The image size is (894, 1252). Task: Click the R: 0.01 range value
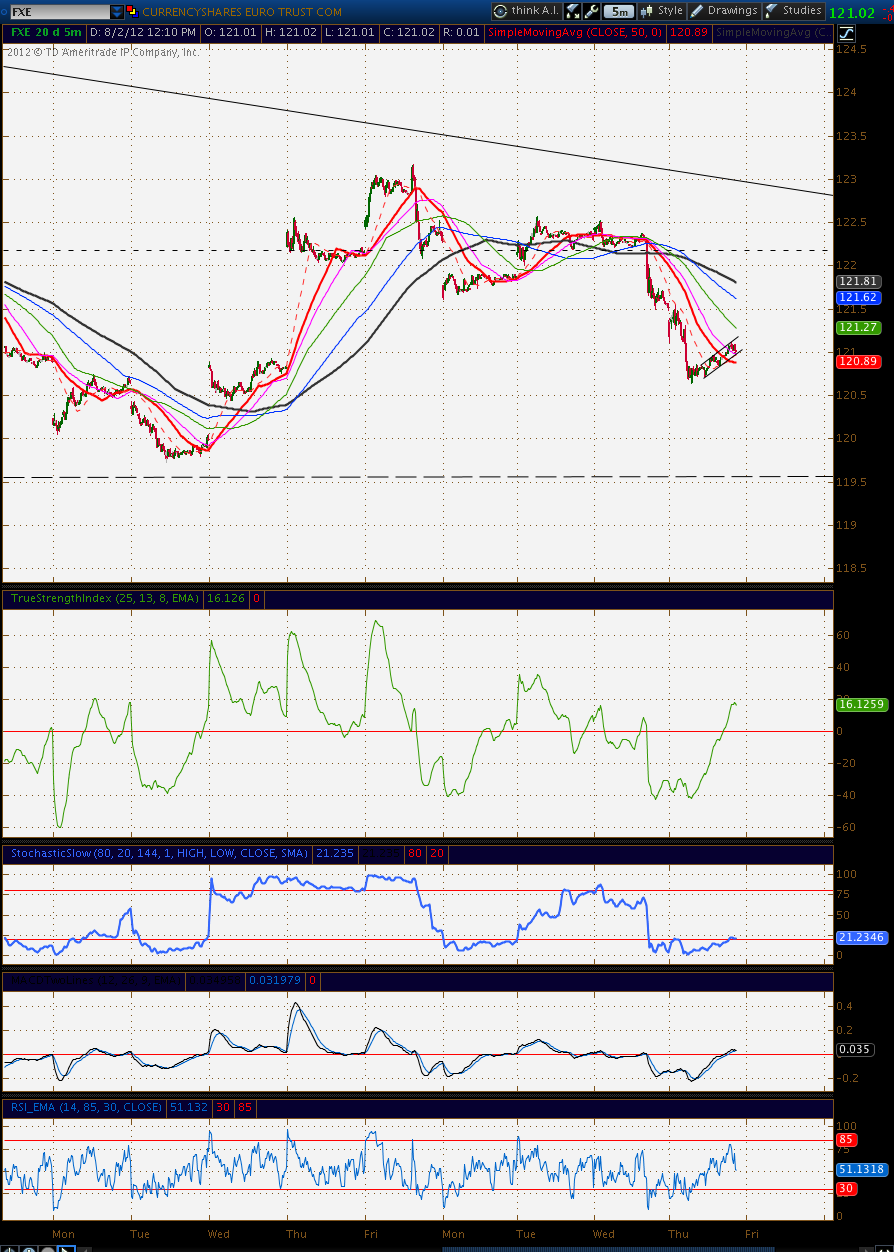[462, 33]
